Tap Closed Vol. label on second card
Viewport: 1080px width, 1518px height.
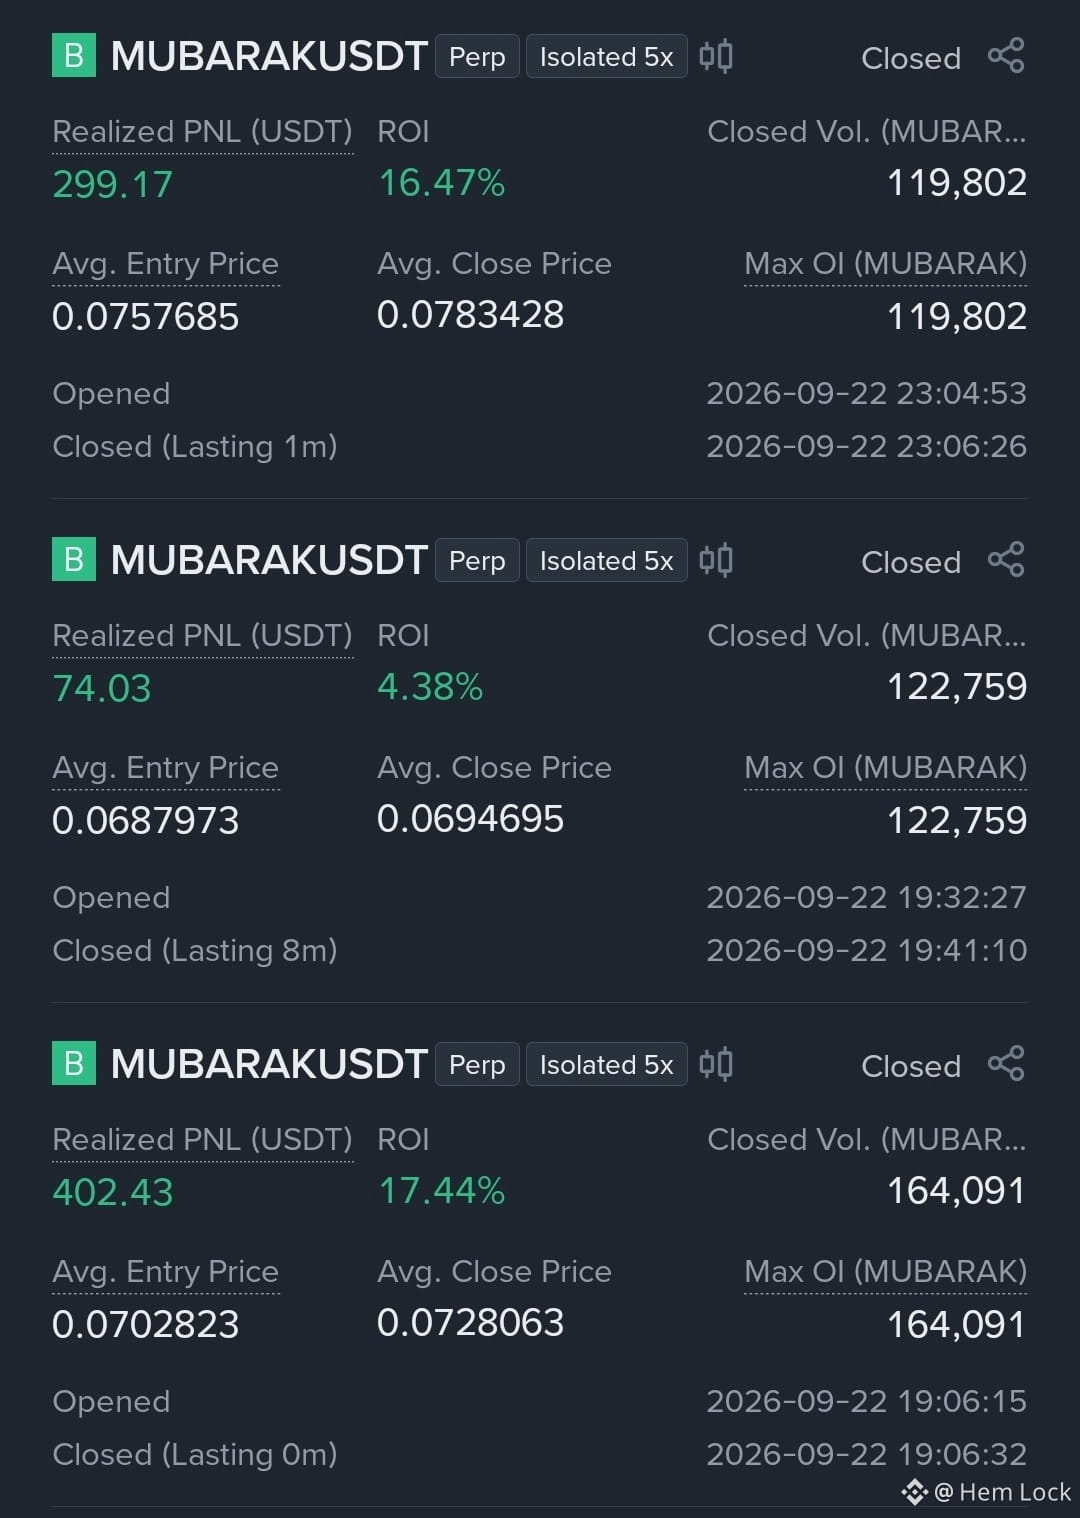[x=867, y=636]
